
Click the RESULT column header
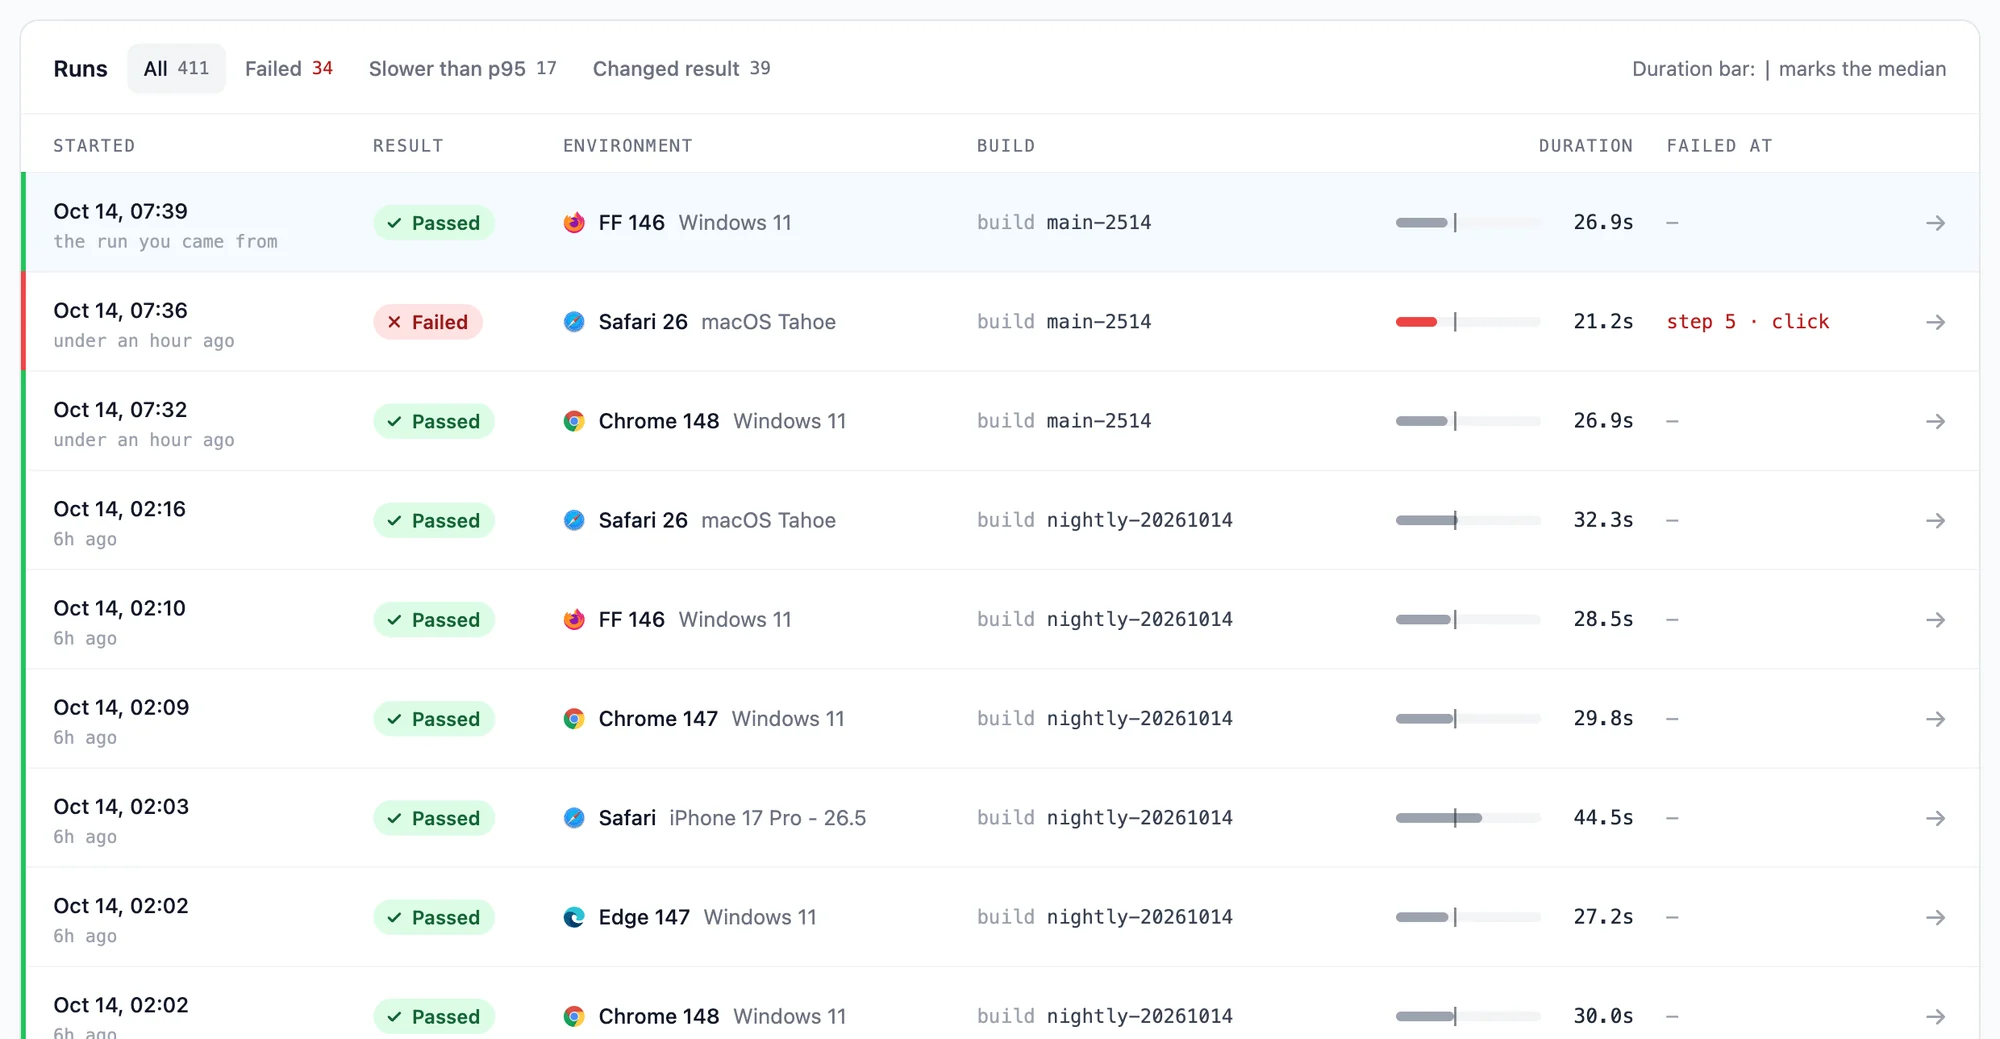(x=408, y=146)
